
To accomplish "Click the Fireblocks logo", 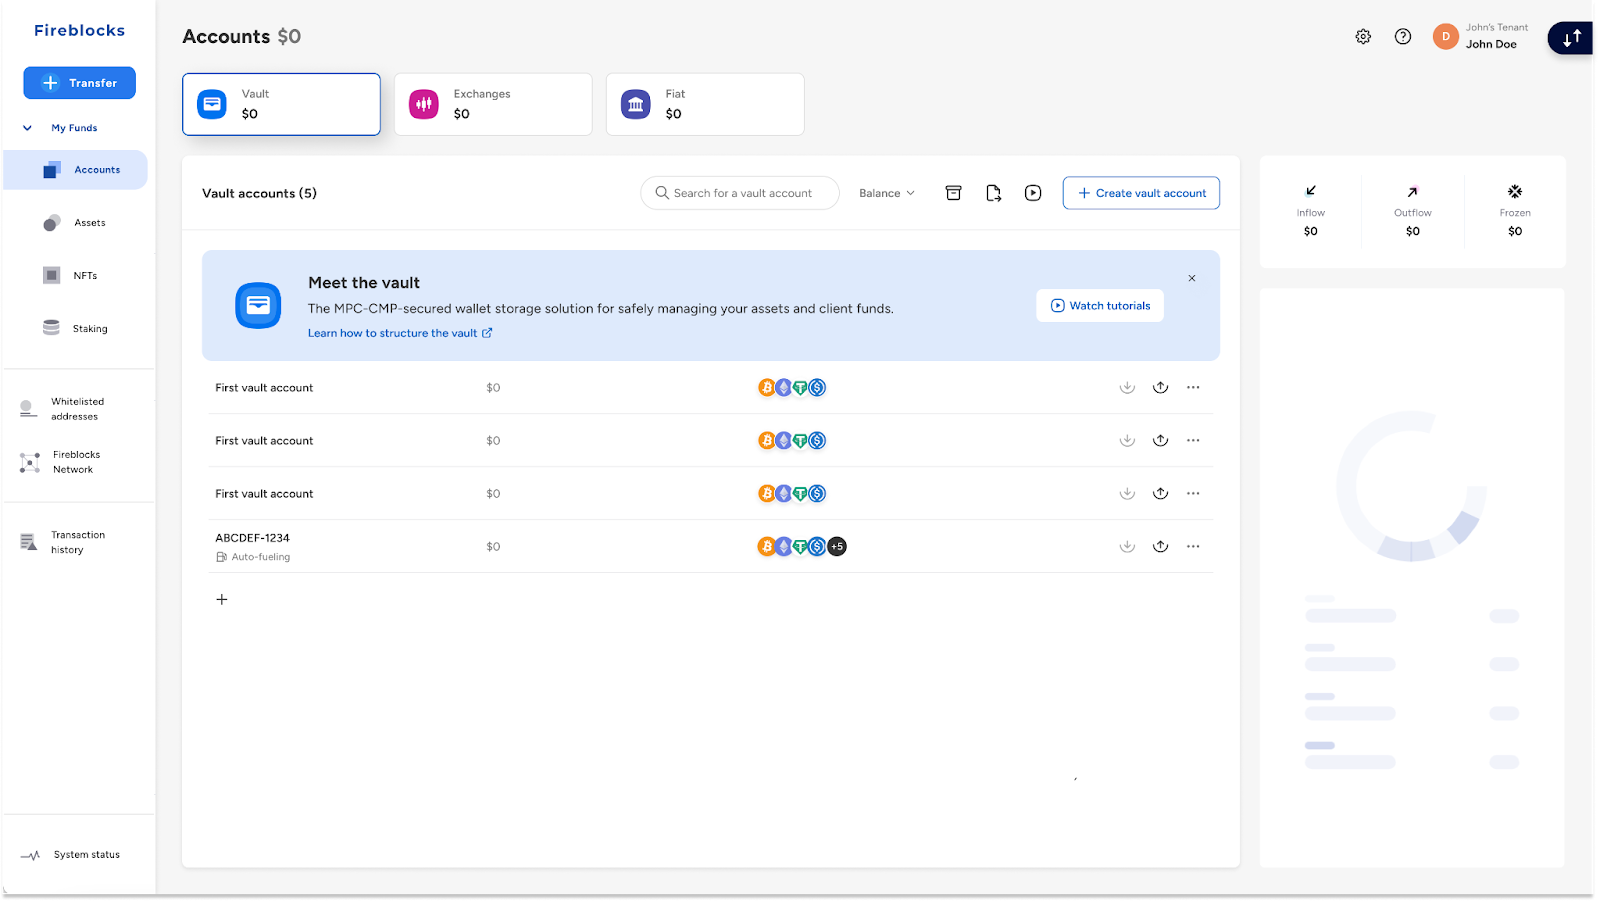I will click(80, 30).
